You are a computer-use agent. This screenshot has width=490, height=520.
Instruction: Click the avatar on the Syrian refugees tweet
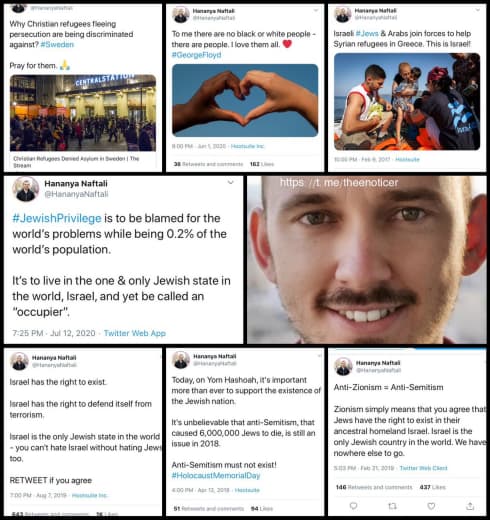click(x=343, y=14)
